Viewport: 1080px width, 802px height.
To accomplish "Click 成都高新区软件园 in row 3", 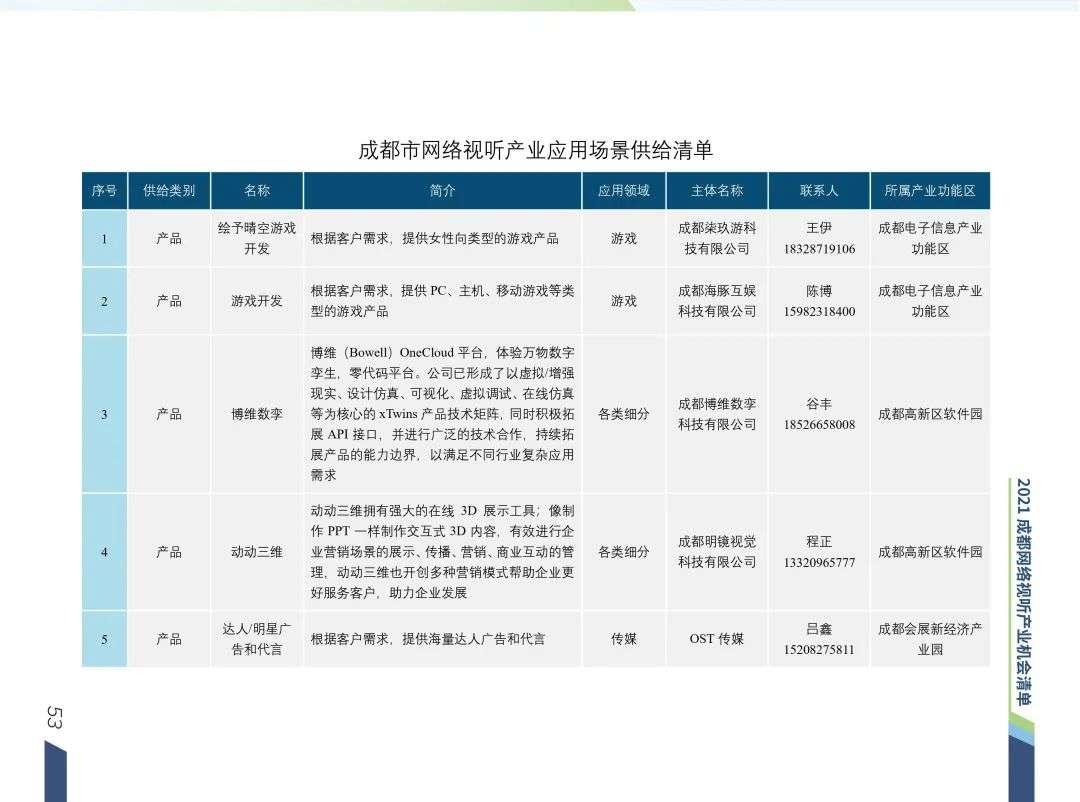I will coord(930,414).
